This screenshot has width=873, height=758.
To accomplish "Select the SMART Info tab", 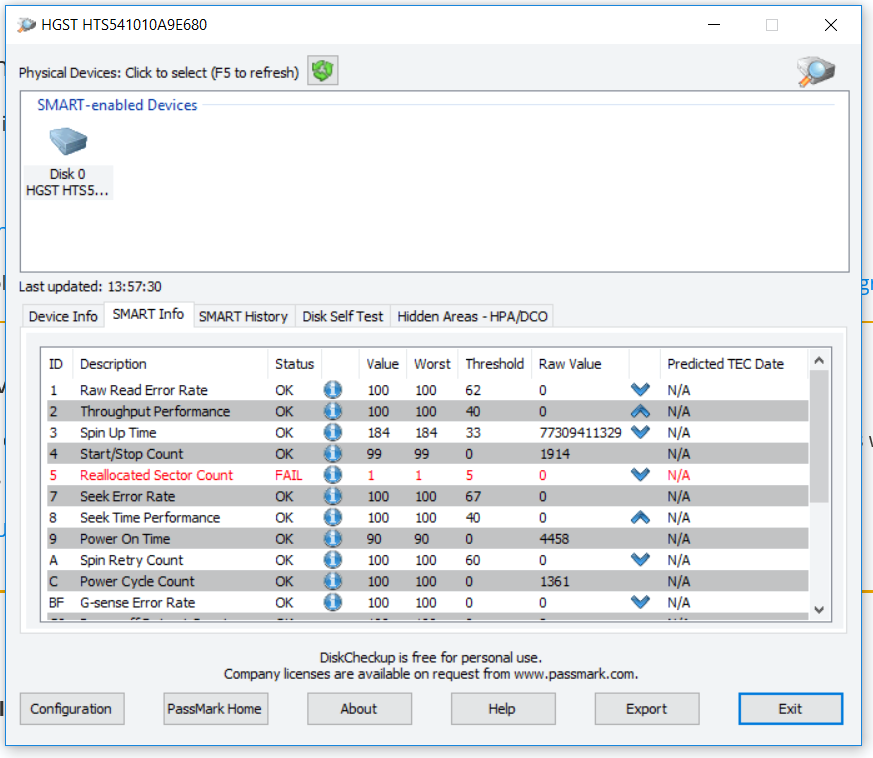I will [148, 314].
